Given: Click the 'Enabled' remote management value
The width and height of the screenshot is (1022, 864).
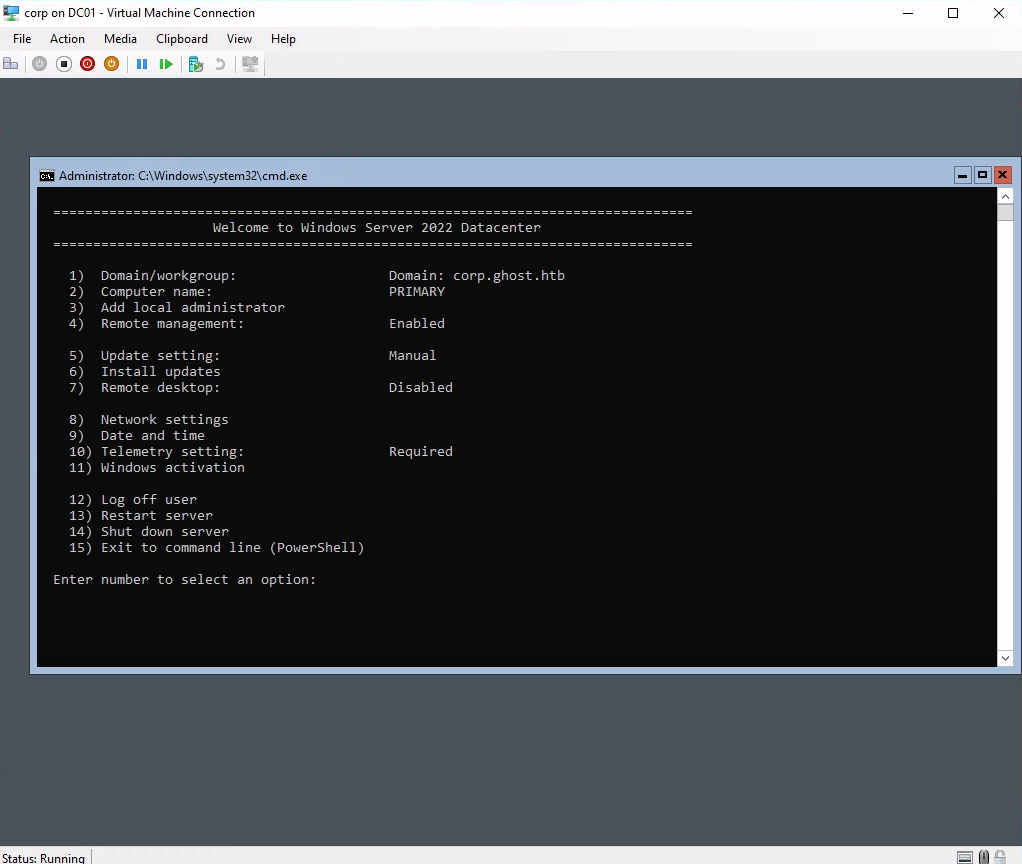Looking at the screenshot, I should pyautogui.click(x=416, y=323).
